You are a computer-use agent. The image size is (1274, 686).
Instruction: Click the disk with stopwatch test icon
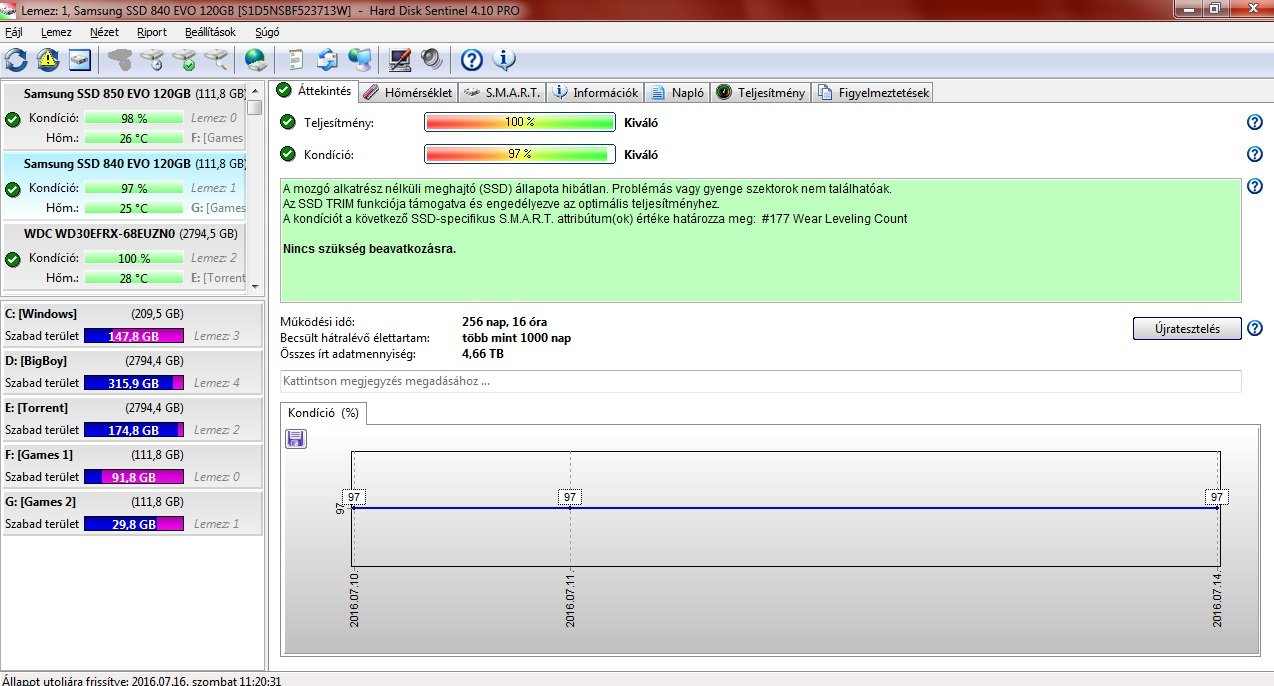click(152, 59)
